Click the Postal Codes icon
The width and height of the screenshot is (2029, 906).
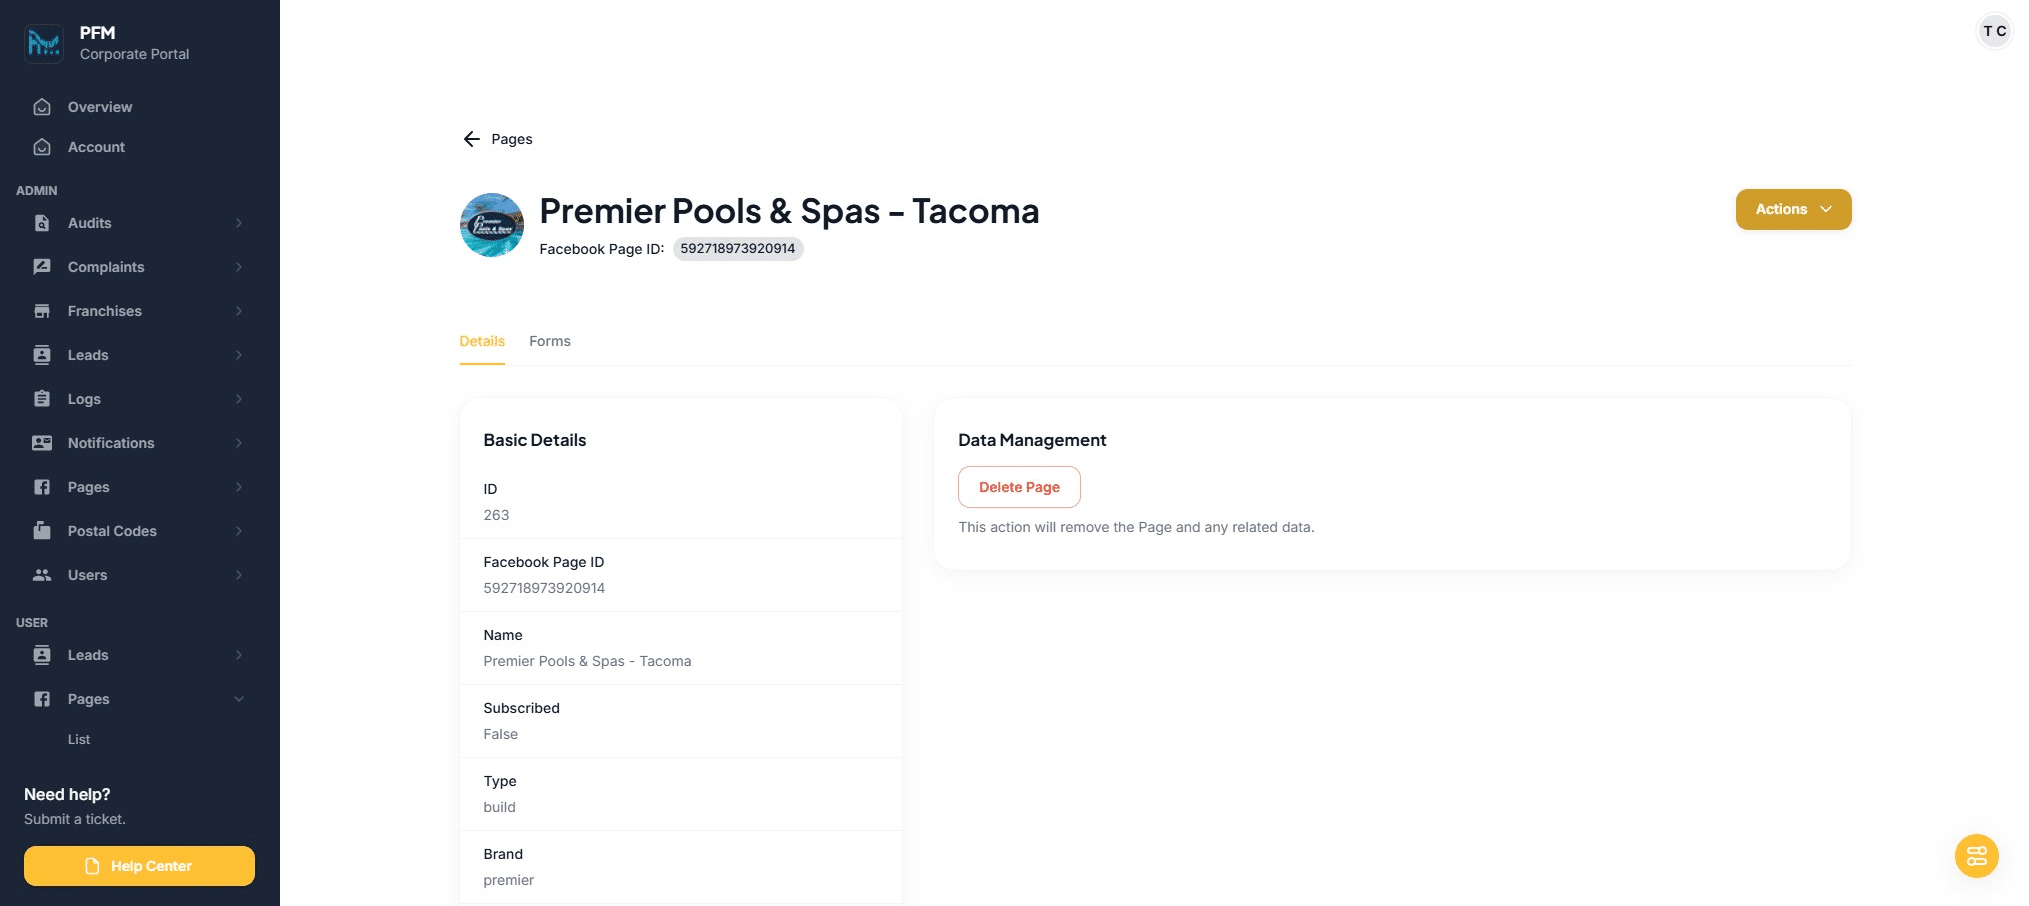coord(42,531)
